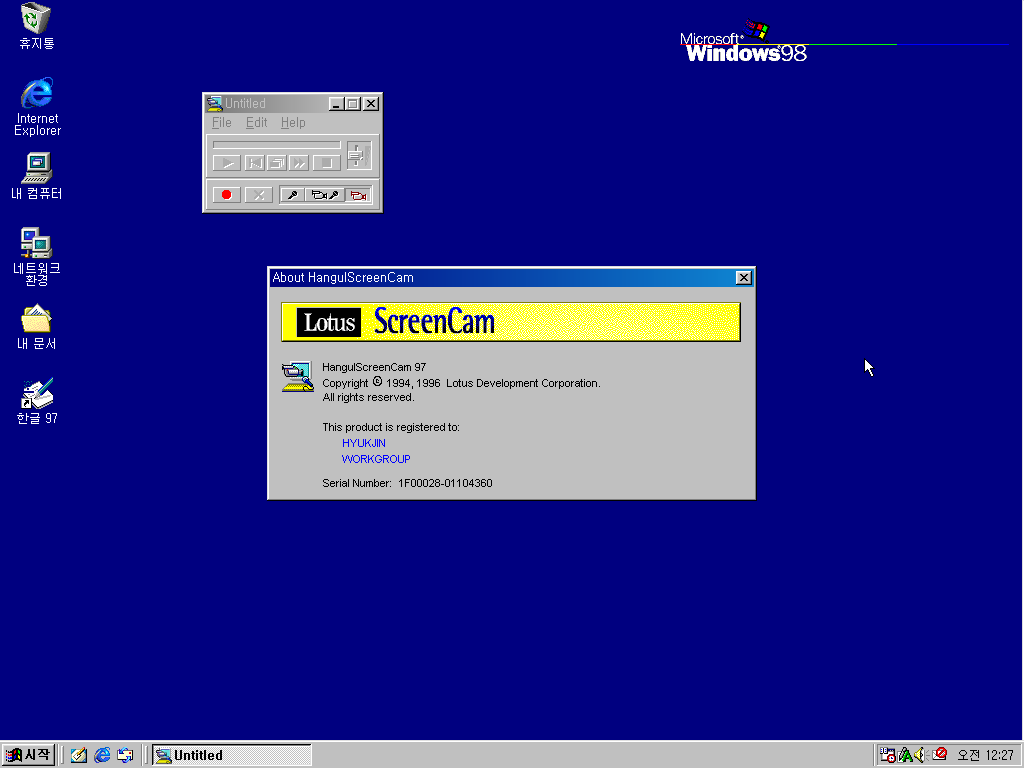Close the About HangulScreenCam dialog
This screenshot has width=1024, height=768.
(x=743, y=278)
